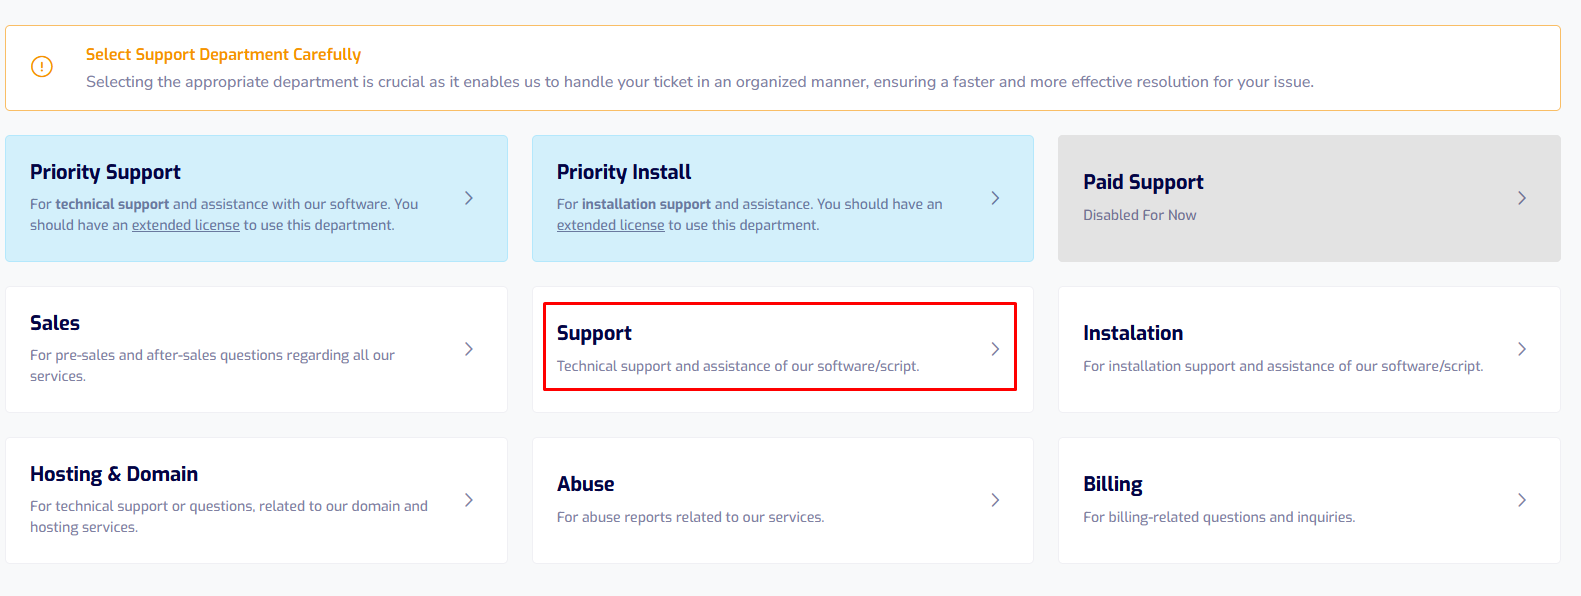This screenshot has width=1581, height=596.
Task: Choose the Sales department title
Action: pos(55,323)
